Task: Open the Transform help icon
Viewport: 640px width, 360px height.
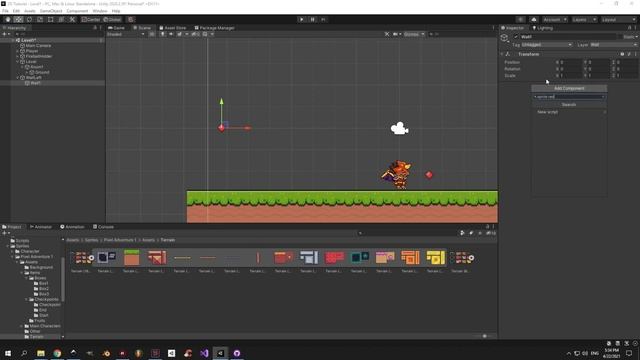Action: point(622,54)
